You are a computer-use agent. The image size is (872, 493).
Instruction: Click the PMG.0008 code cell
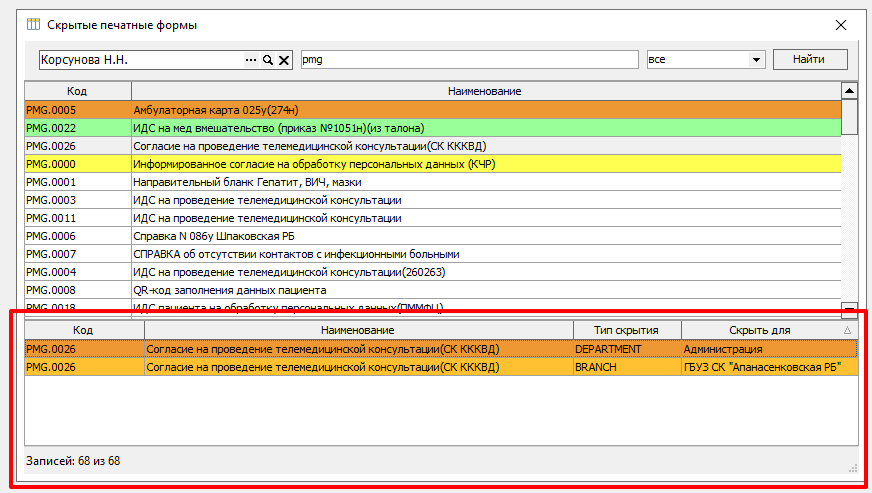(x=77, y=290)
